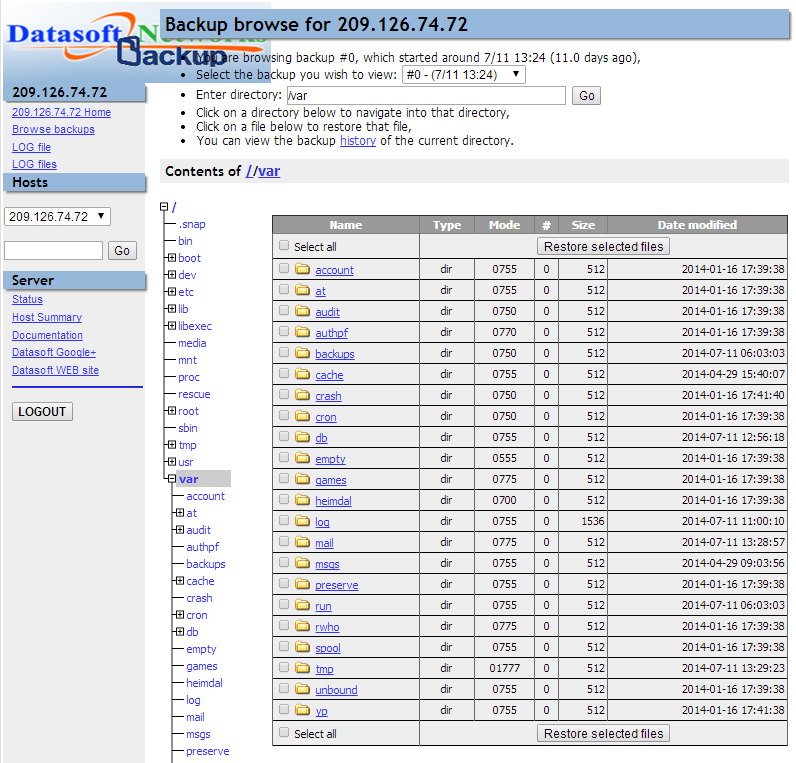Check the top Select all checkbox
796x763 pixels.
pyautogui.click(x=285, y=246)
